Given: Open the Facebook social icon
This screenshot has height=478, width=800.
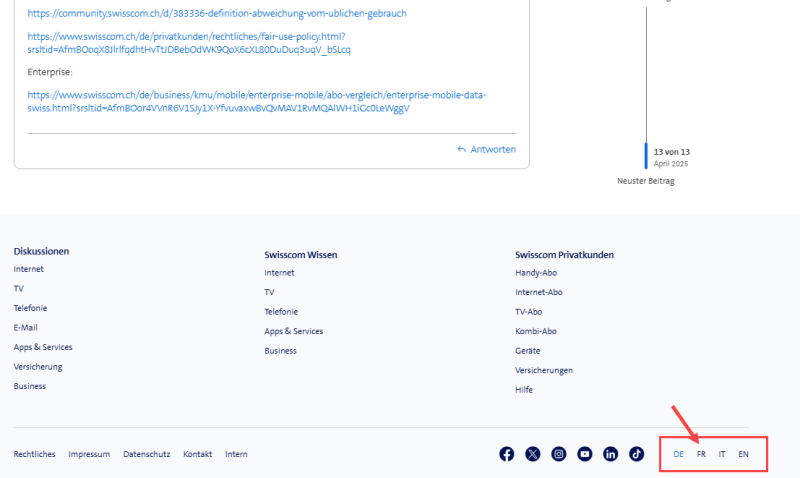Looking at the screenshot, I should (507, 454).
